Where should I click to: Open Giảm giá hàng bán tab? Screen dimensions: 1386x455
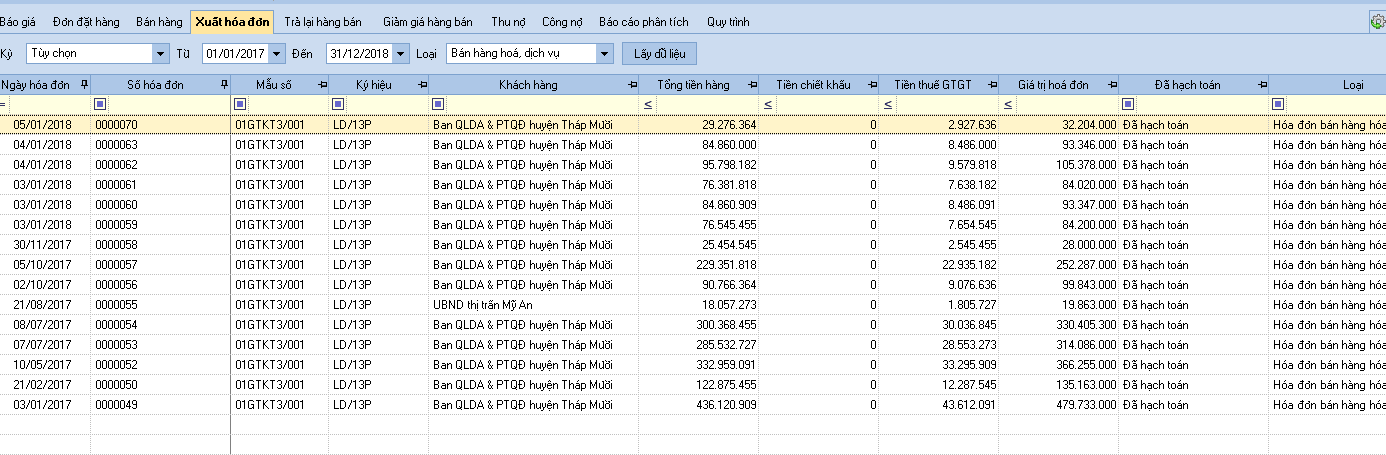click(x=428, y=21)
